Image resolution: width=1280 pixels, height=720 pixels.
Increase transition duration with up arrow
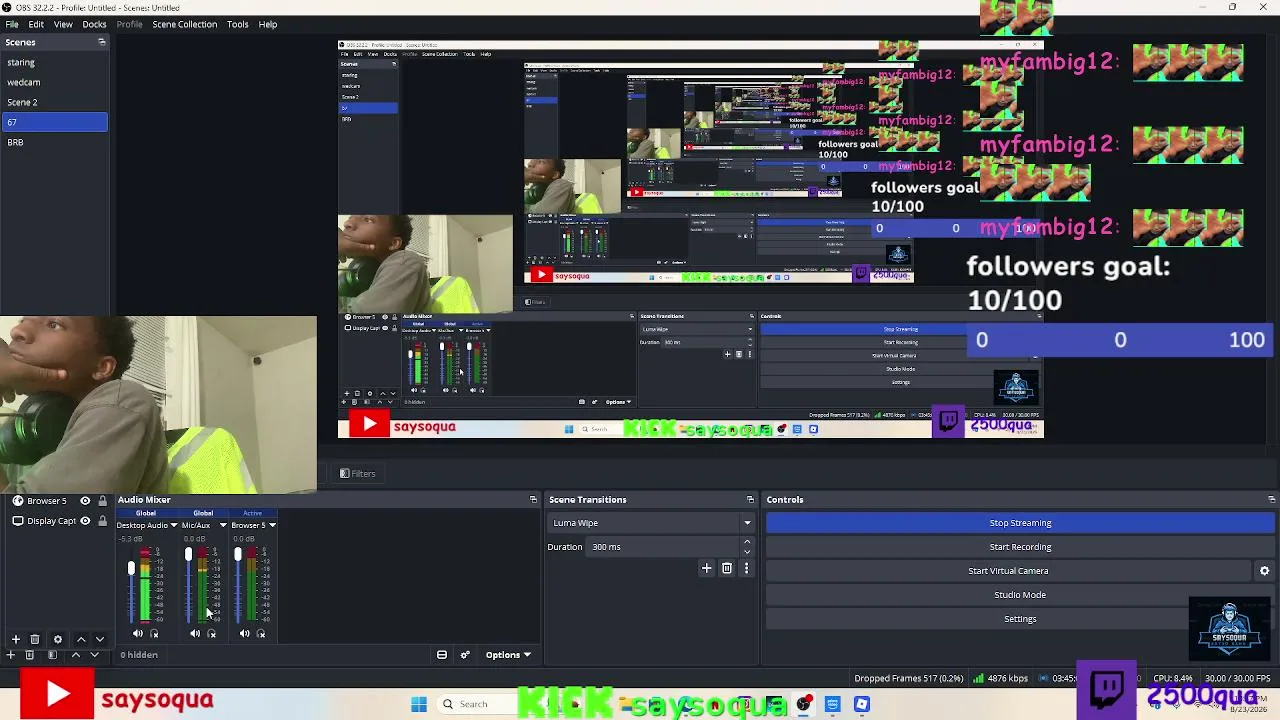(x=747, y=542)
